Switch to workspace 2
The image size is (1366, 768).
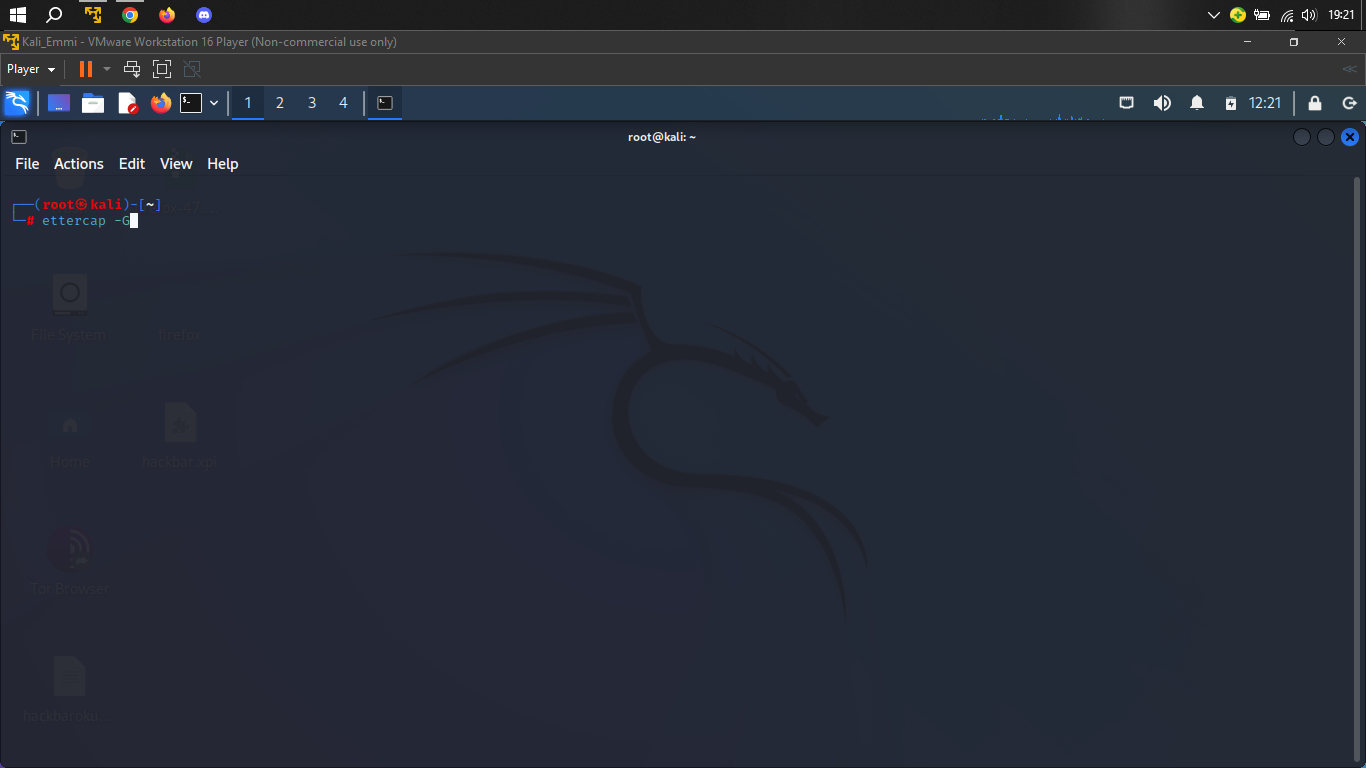pos(280,103)
